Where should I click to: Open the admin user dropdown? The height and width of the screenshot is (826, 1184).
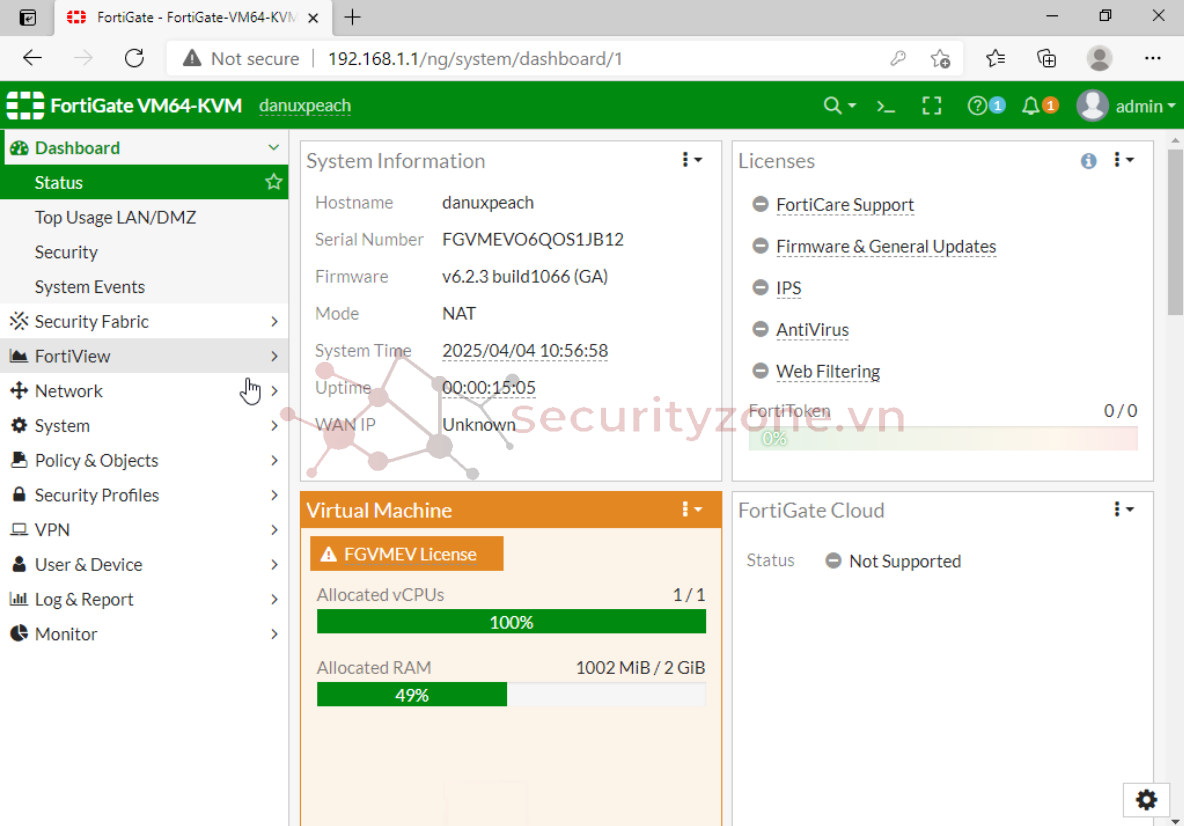click(x=1126, y=106)
